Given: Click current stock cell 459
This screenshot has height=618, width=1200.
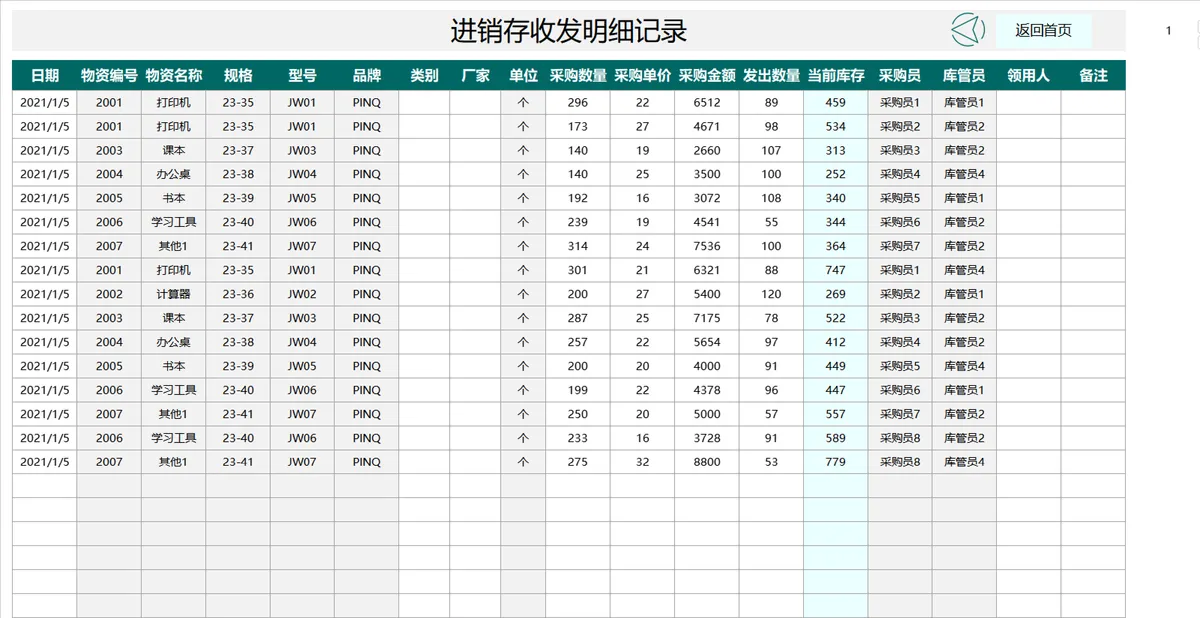Looking at the screenshot, I should 836,102.
